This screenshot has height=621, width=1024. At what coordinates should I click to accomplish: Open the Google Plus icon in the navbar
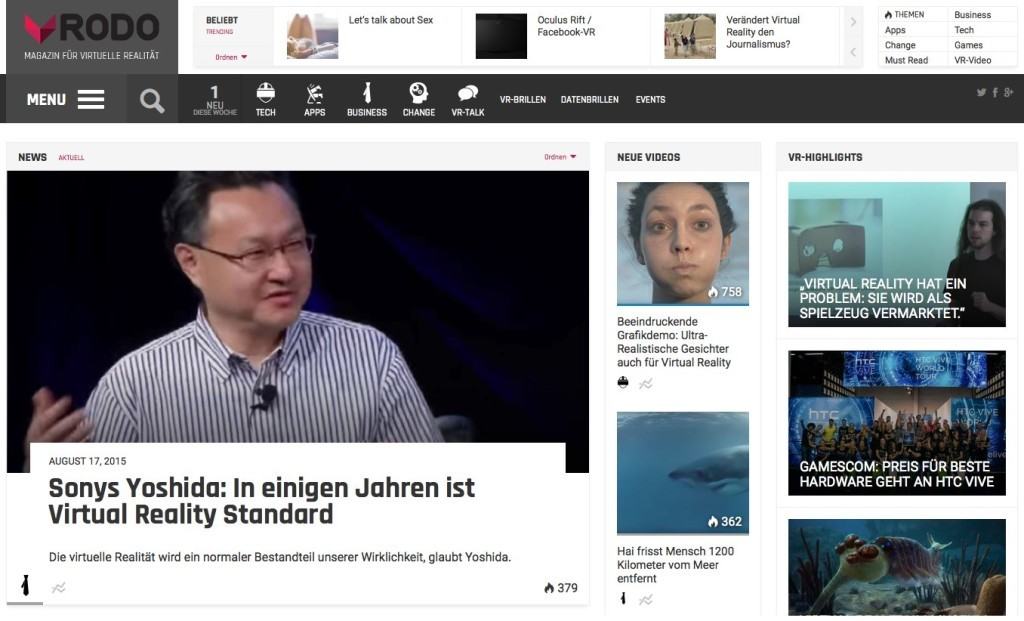click(x=1008, y=93)
